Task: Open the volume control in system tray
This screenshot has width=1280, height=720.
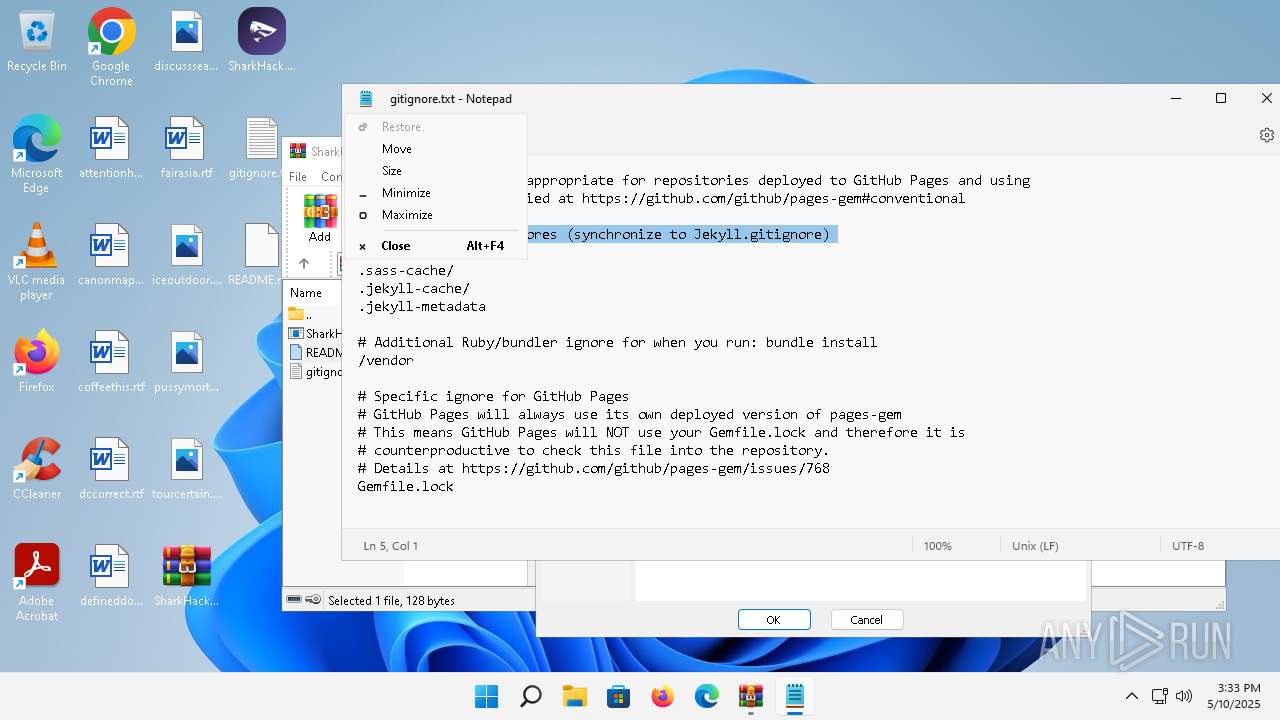Action: [x=1184, y=696]
